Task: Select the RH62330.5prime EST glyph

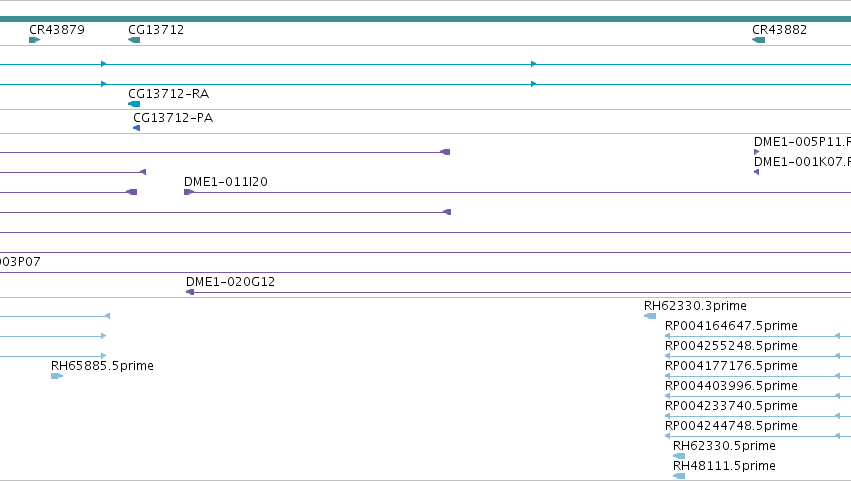Action: (x=679, y=456)
